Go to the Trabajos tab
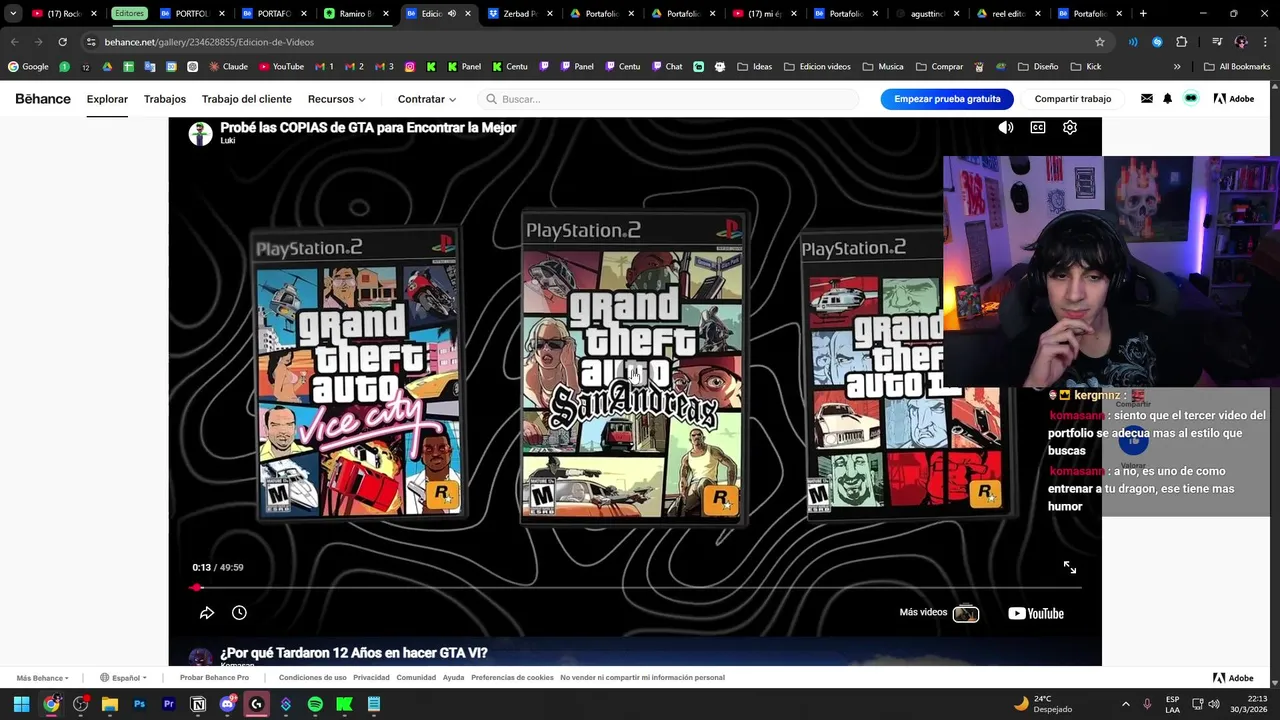Screen dimensions: 1280x720 point(165,99)
